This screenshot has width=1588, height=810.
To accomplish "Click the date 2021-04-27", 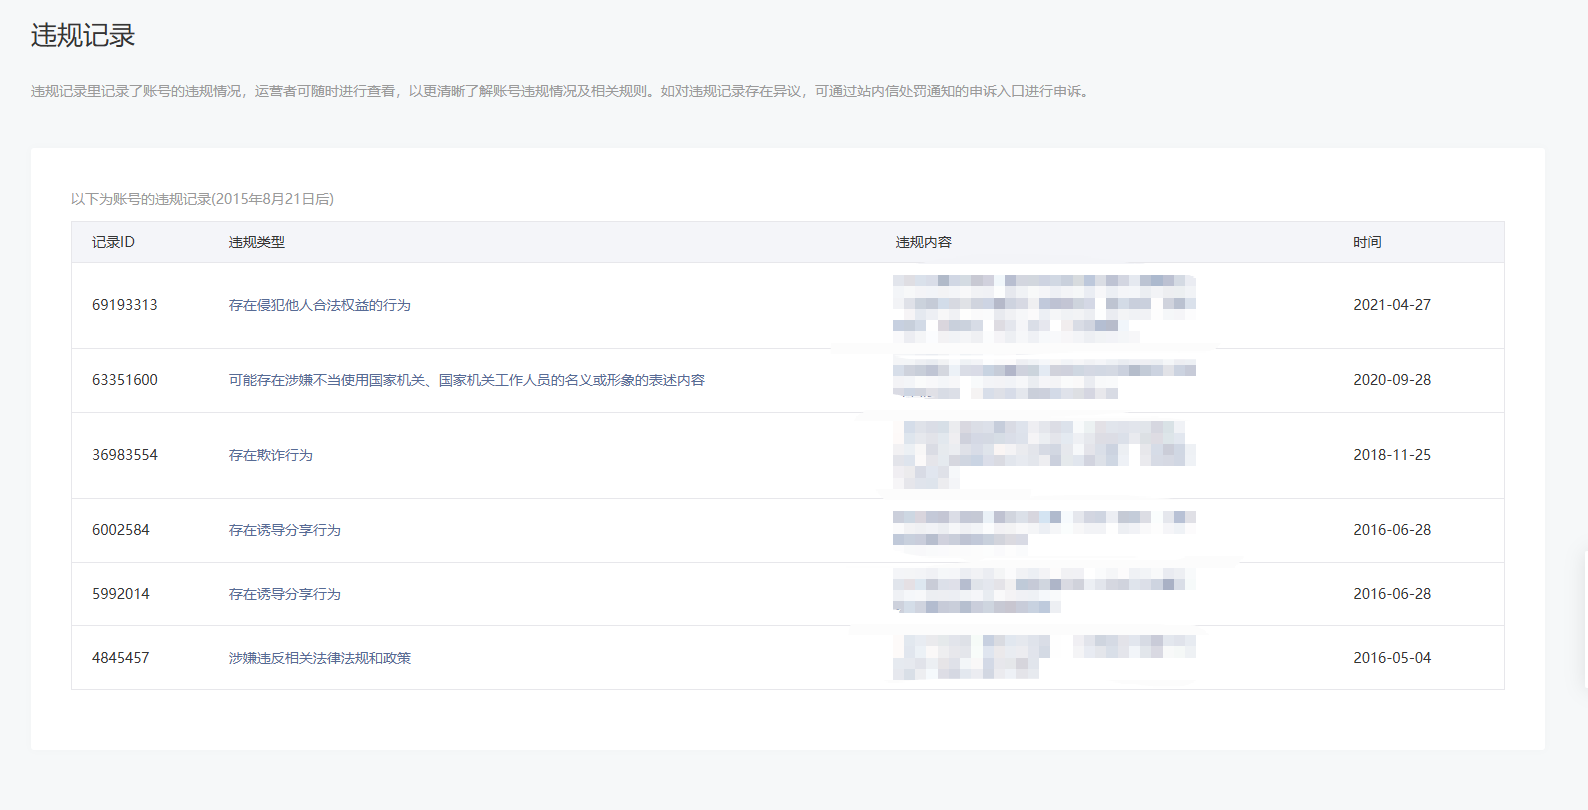I will click(1391, 305).
